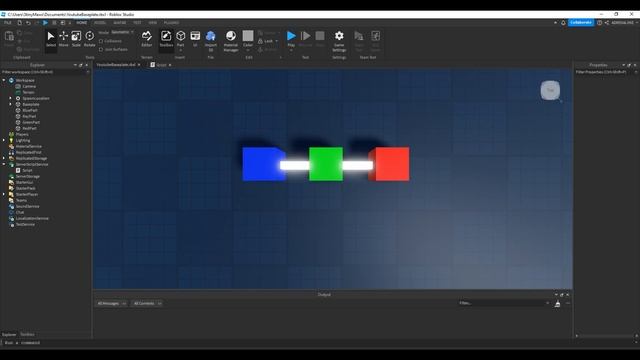Click the Resume playback button

point(305,39)
